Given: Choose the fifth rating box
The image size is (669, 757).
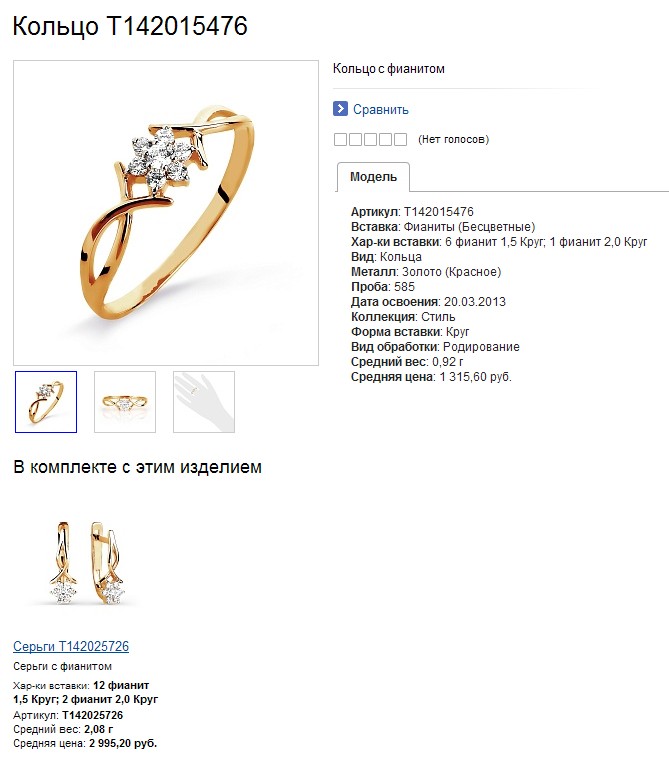Looking at the screenshot, I should tap(400, 140).
